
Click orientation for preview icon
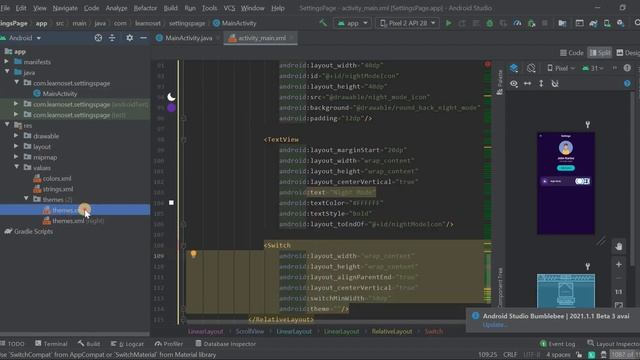(531, 68)
